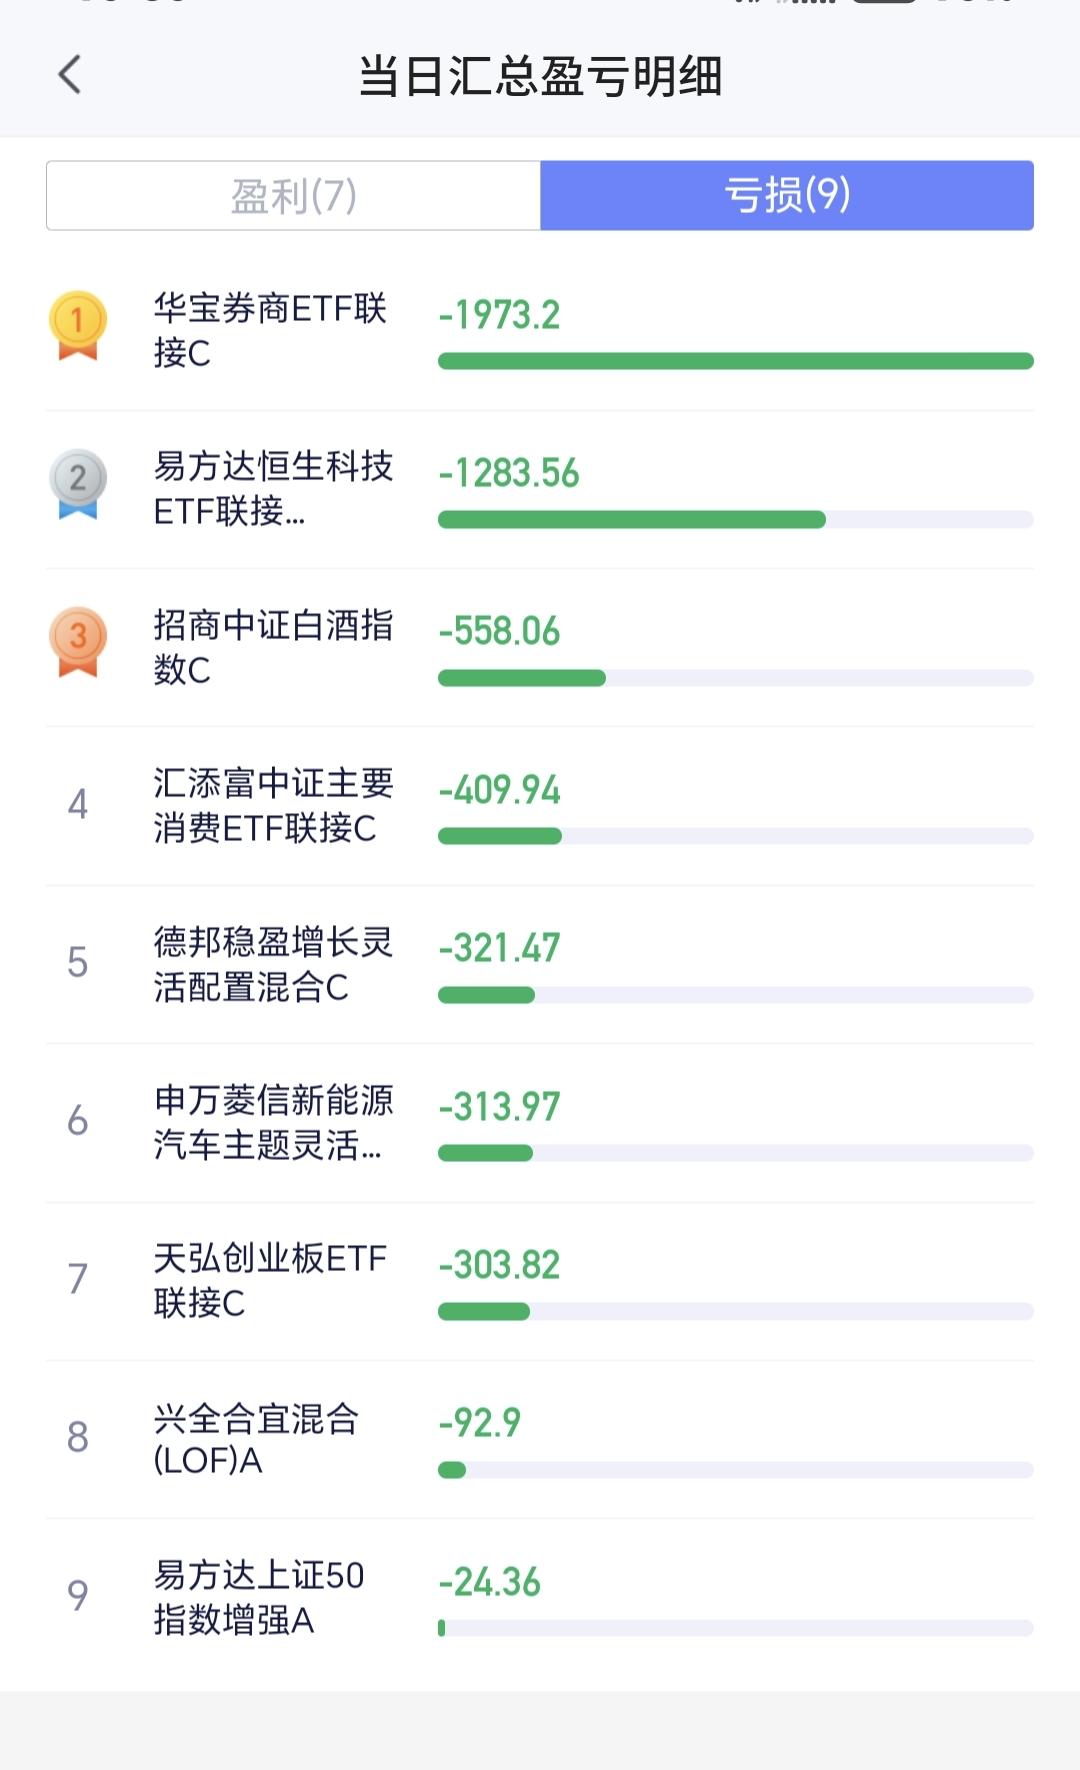Click the silver rank 2 medal

[78, 483]
